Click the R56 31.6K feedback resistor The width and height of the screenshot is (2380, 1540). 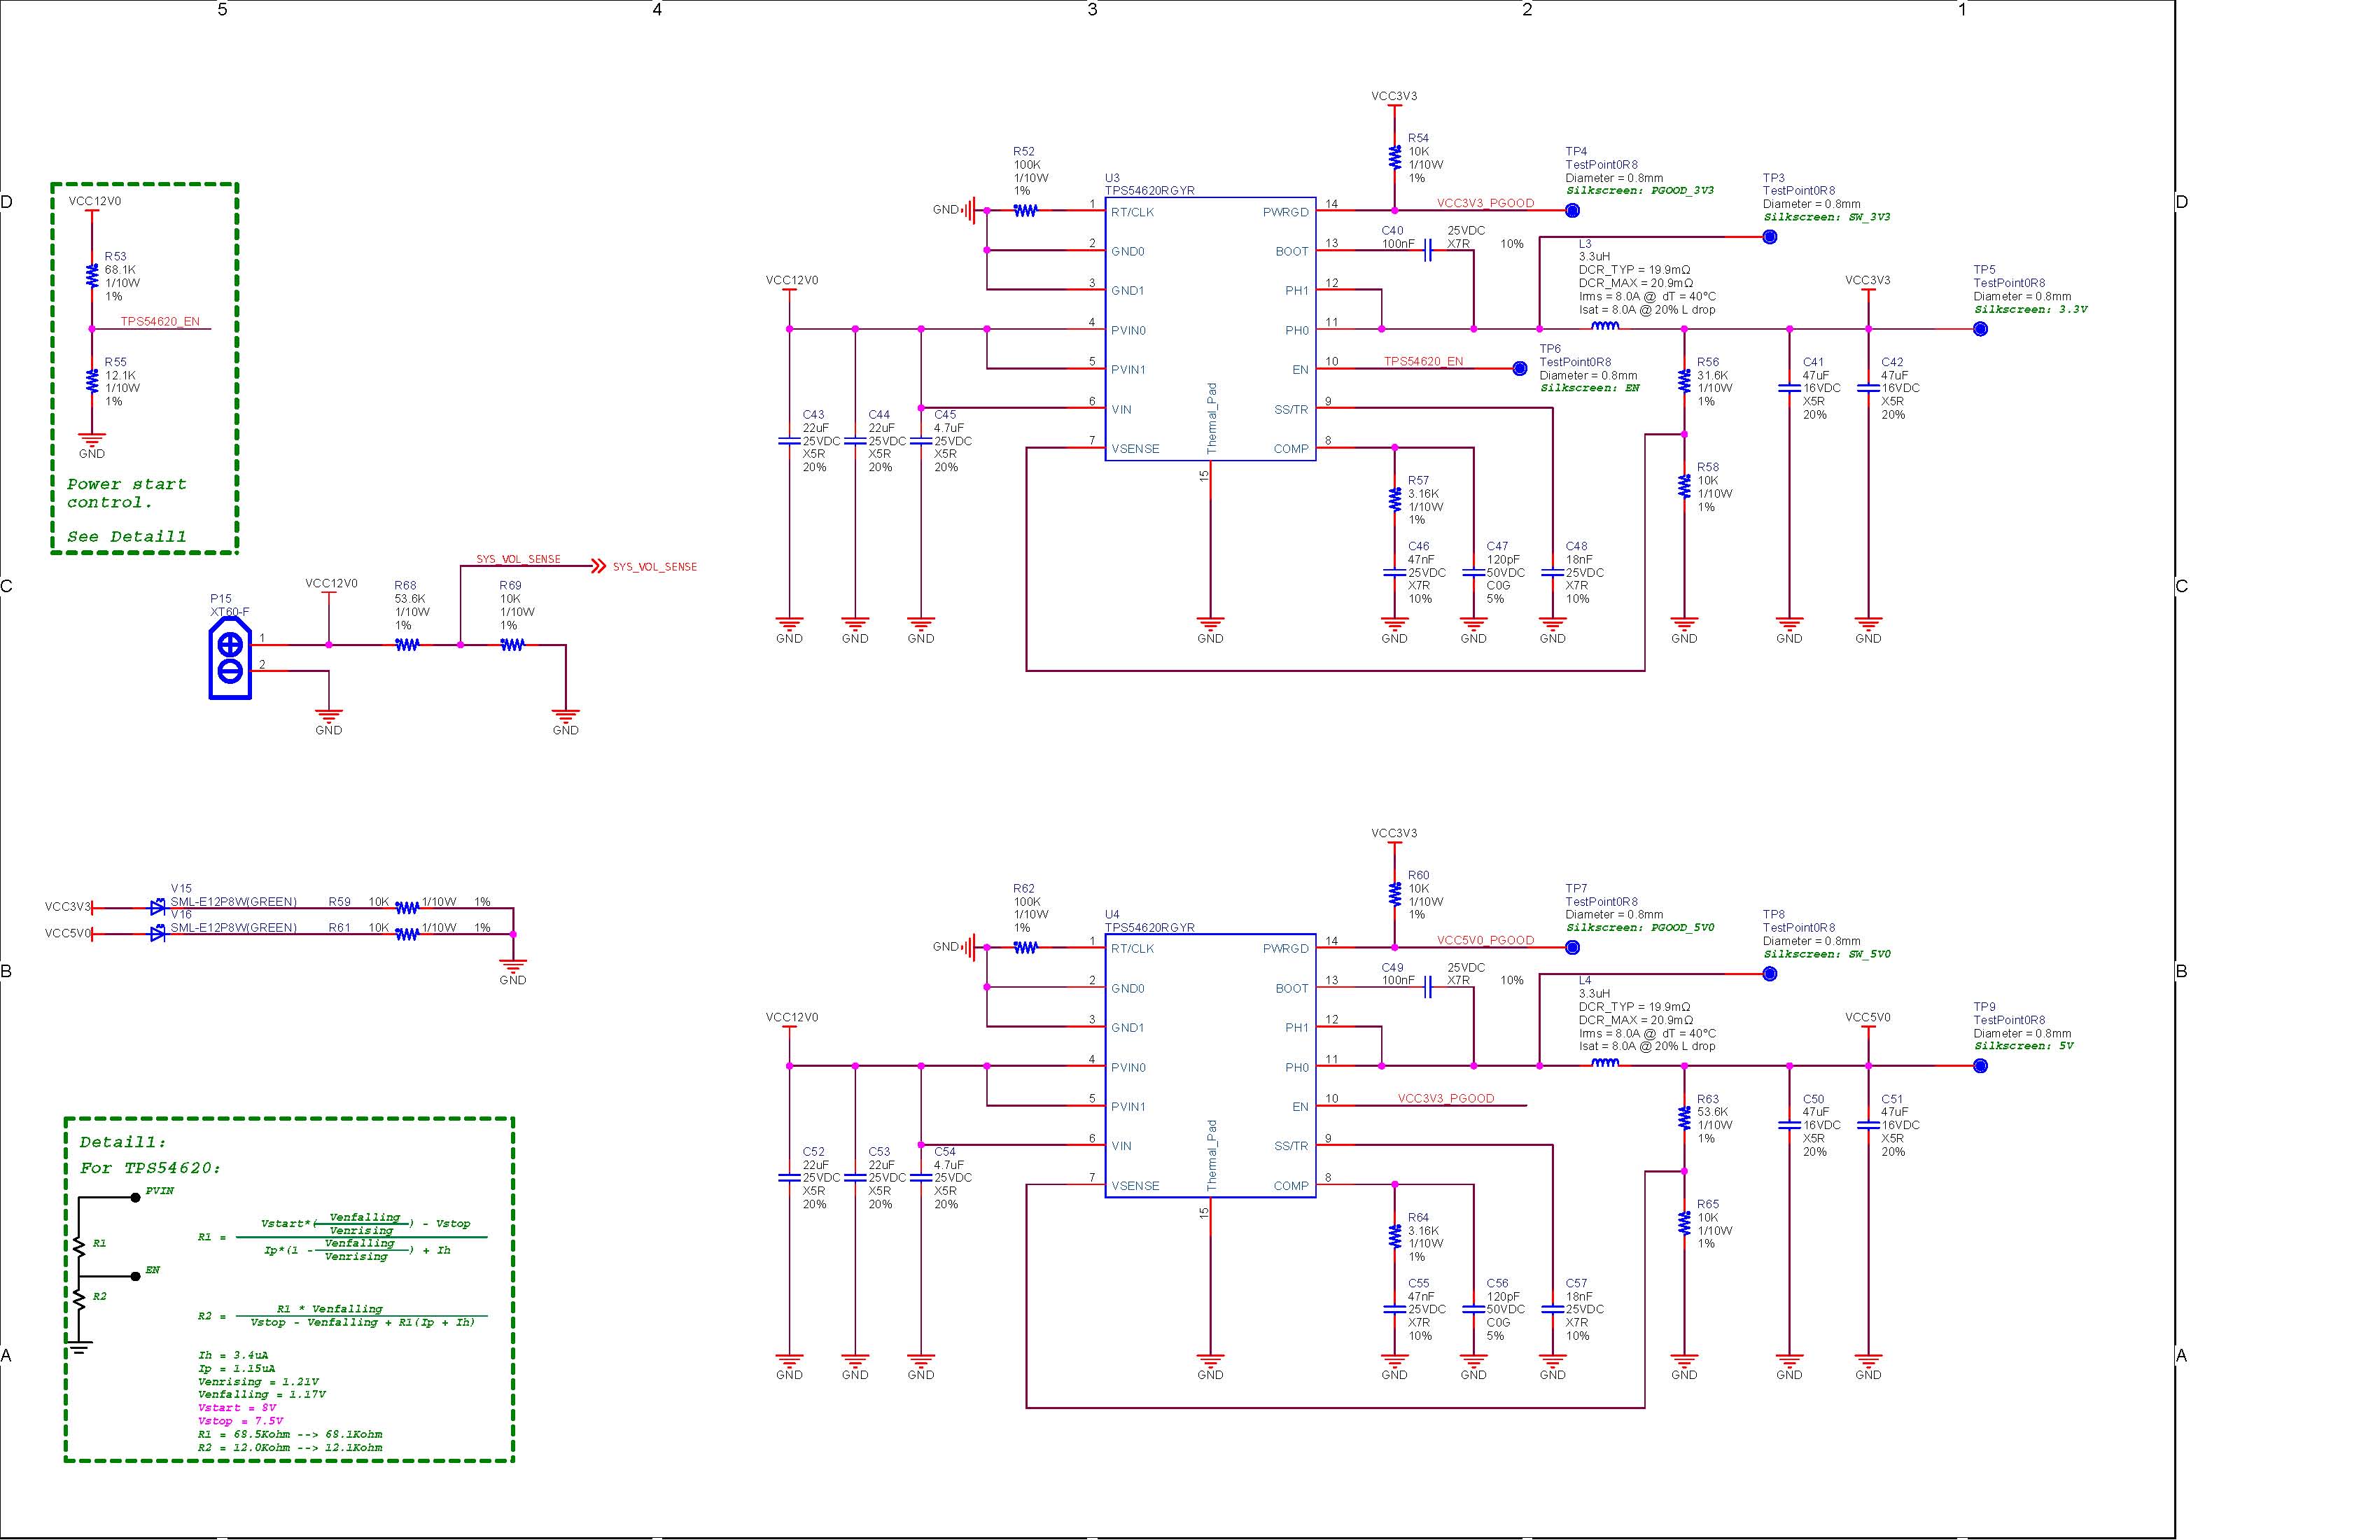[1684, 381]
